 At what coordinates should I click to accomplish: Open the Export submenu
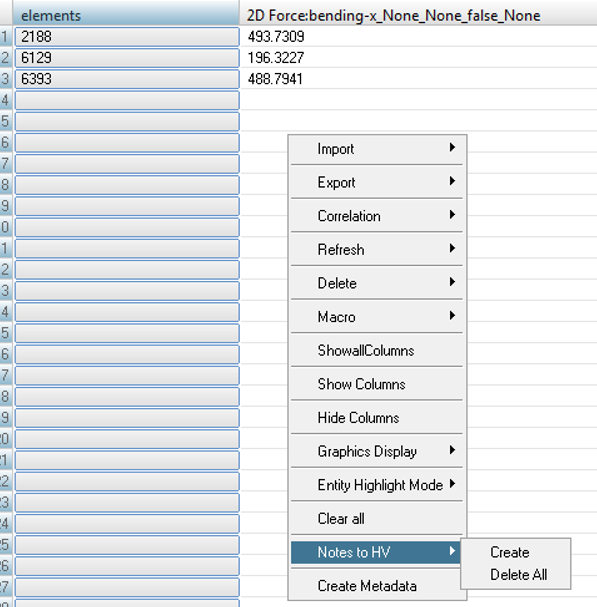point(377,182)
